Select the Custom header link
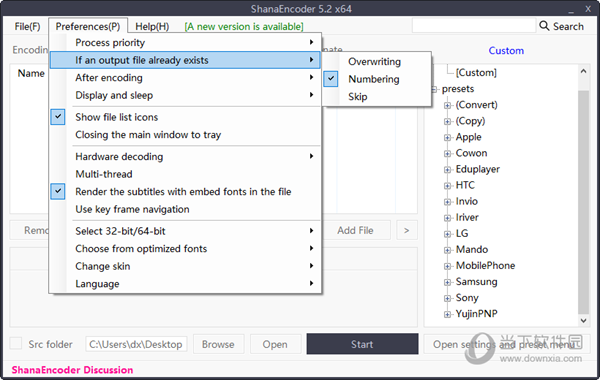This screenshot has height=380, width=600. tap(506, 51)
